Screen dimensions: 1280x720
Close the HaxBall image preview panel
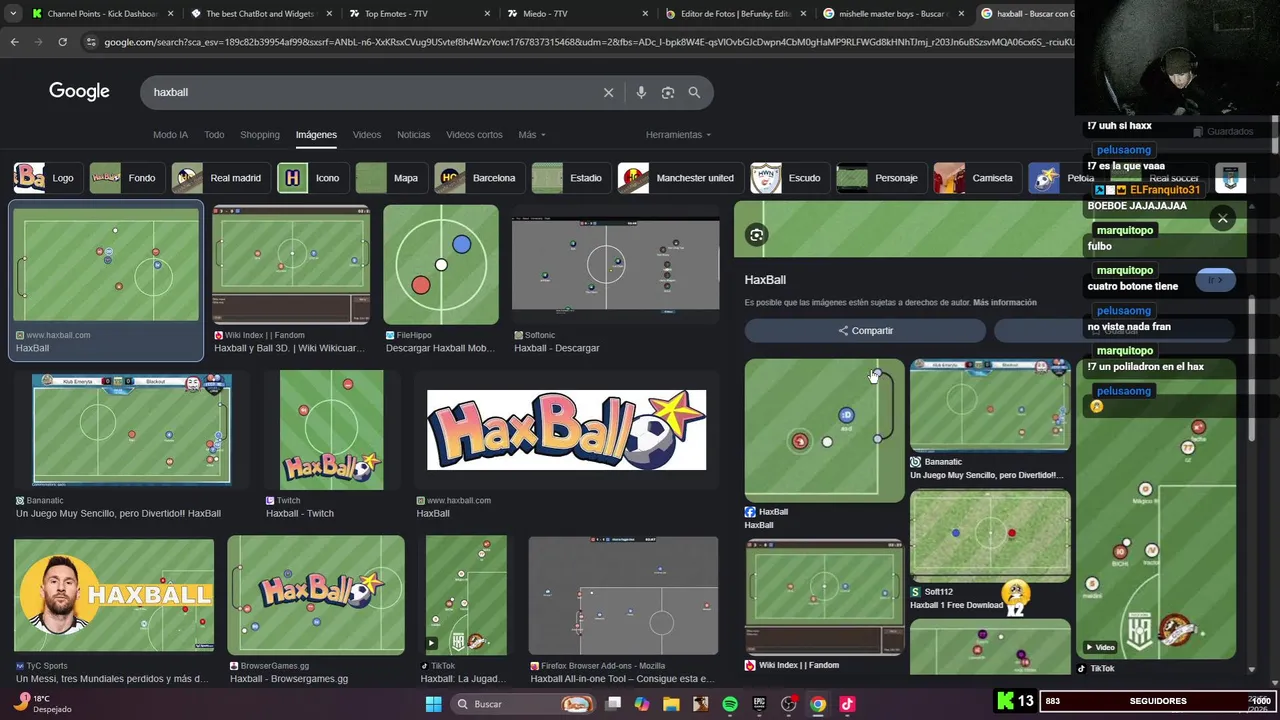[1222, 217]
